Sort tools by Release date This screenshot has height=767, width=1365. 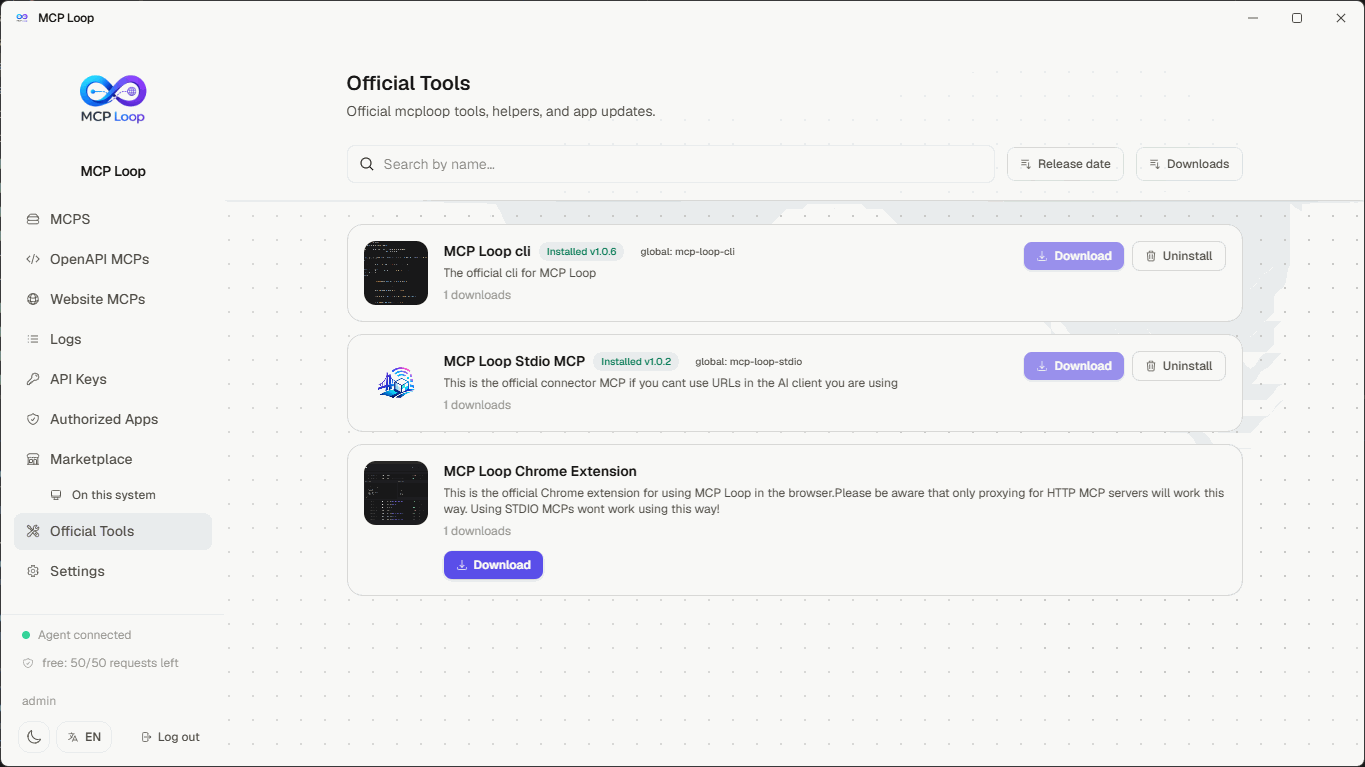(1065, 164)
